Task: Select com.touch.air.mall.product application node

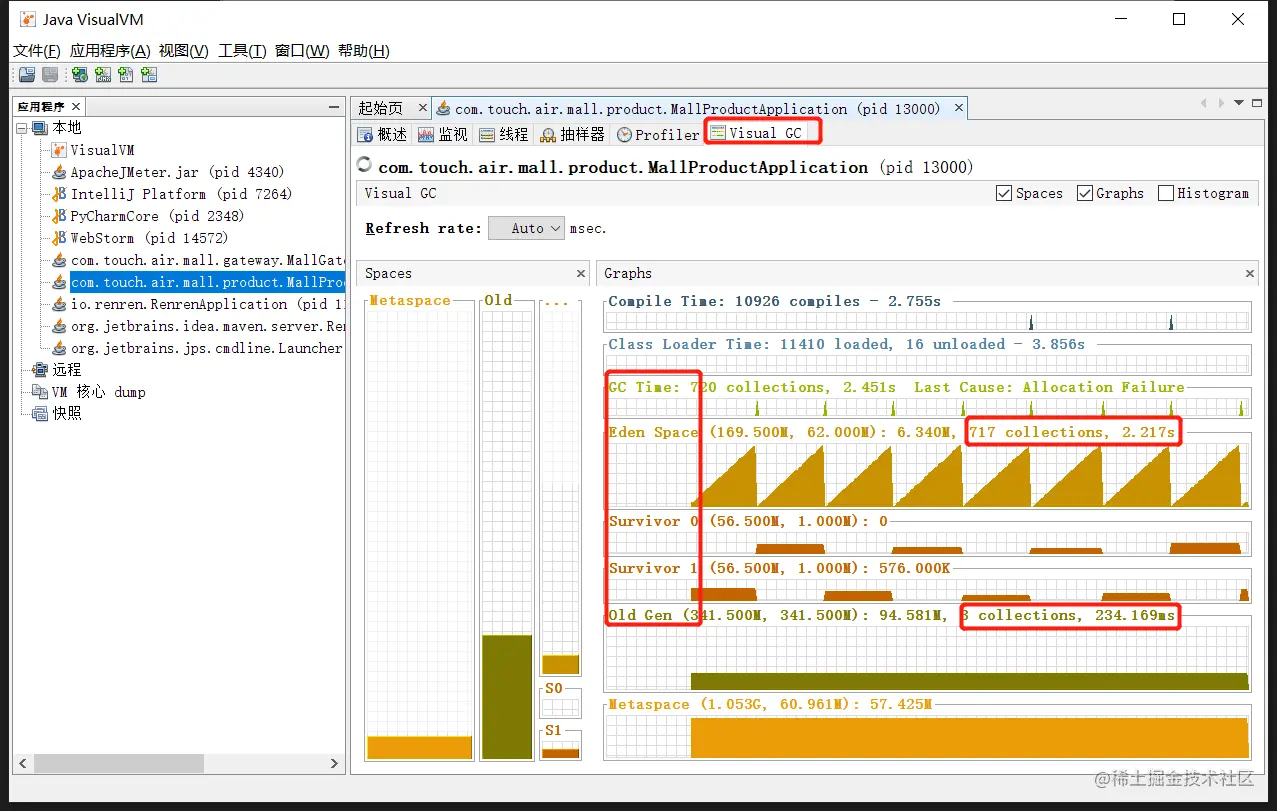Action: click(x=208, y=282)
